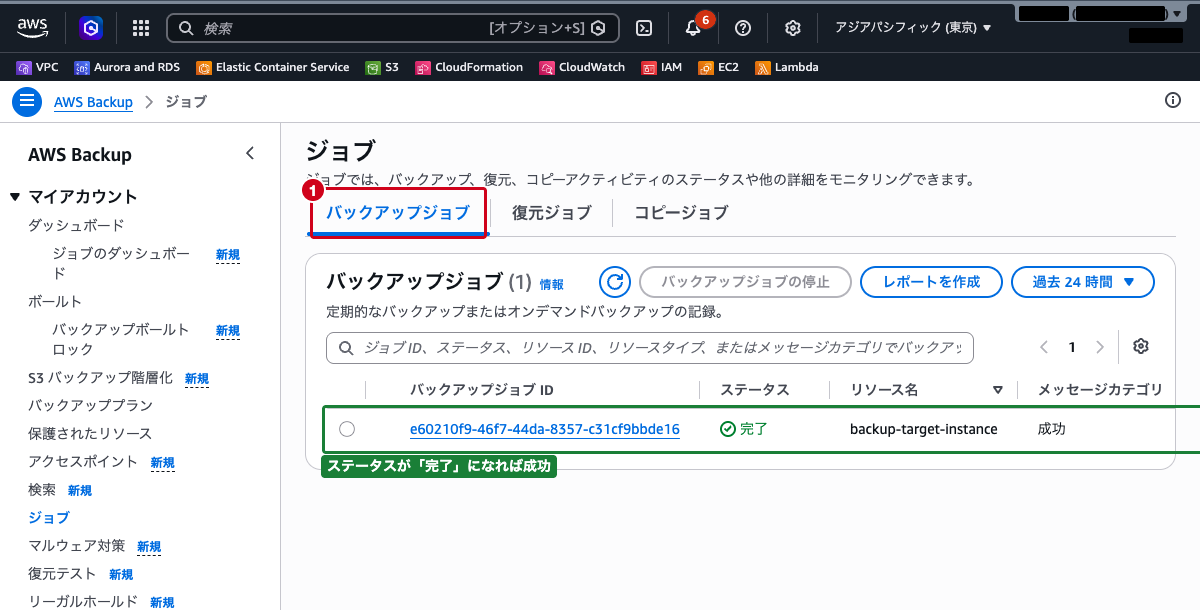
Task: Open ジョブ in sidebar
Action: click(49, 517)
